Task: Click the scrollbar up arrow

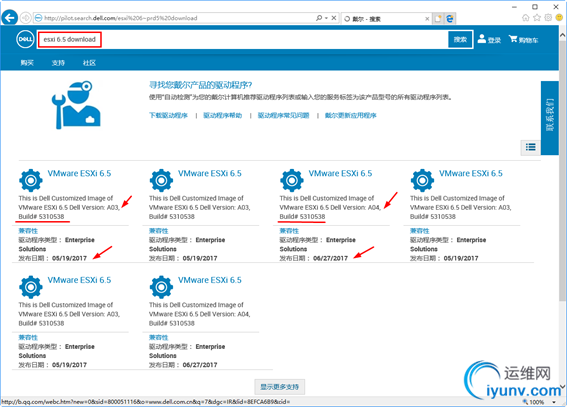Action: pos(562,35)
